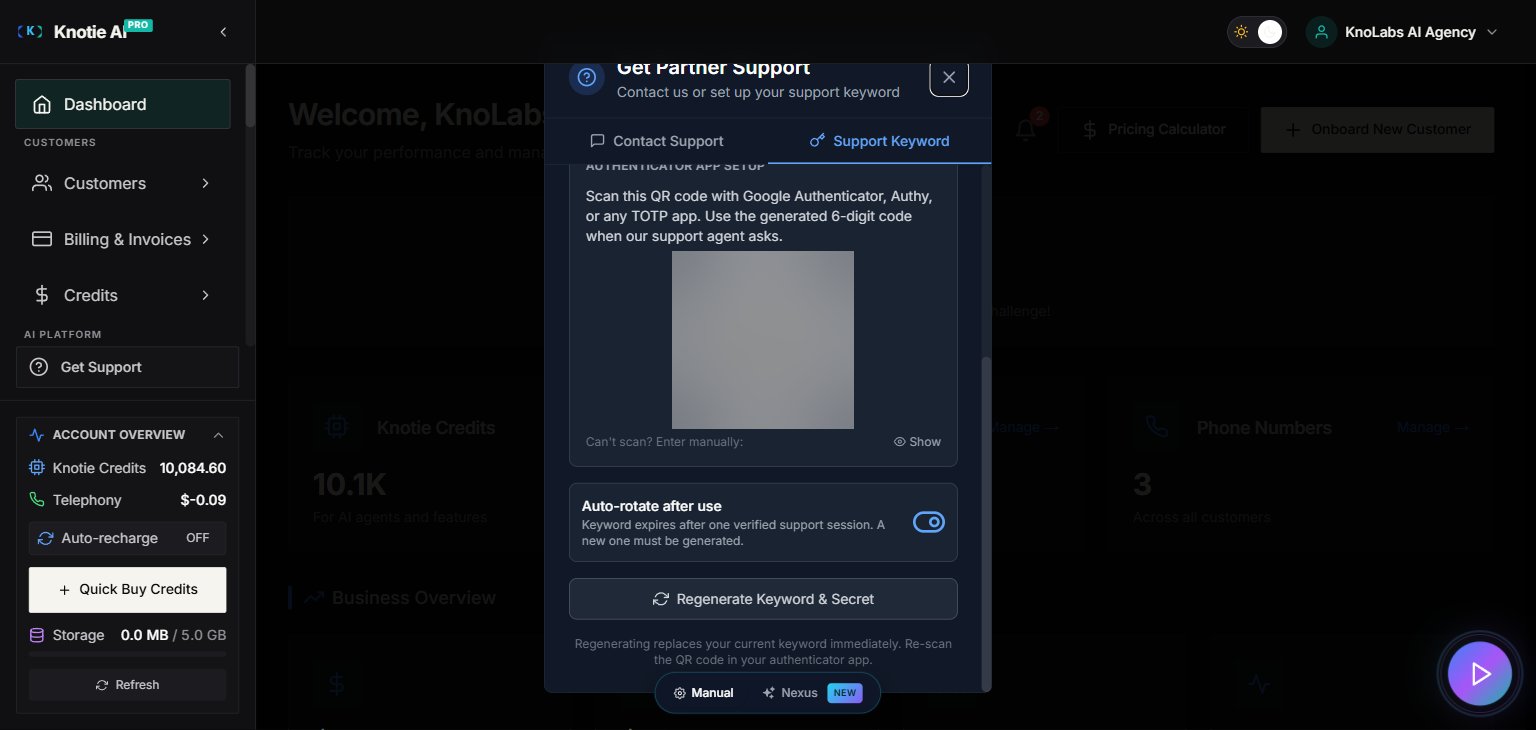
Task: Switch to the Contact Support tab
Action: click(656, 141)
